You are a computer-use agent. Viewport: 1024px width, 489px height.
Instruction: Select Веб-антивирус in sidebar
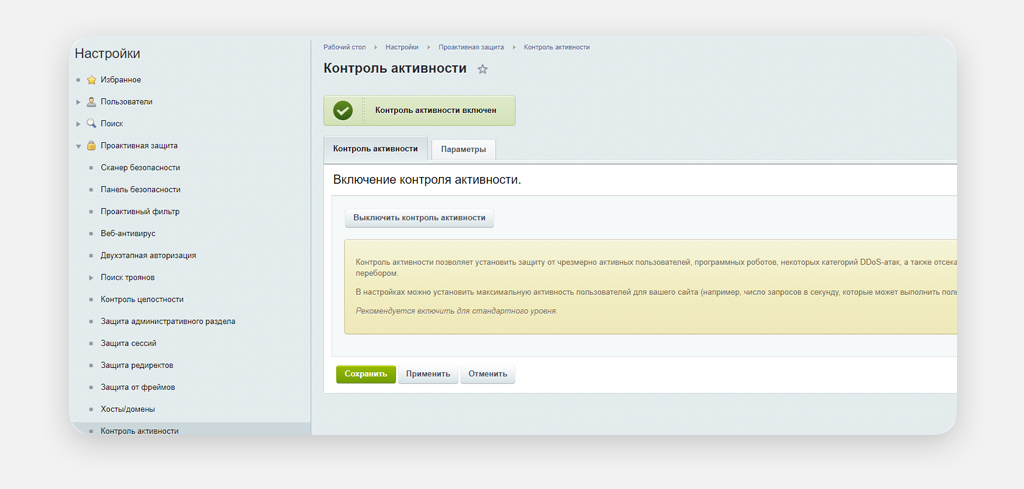point(128,234)
